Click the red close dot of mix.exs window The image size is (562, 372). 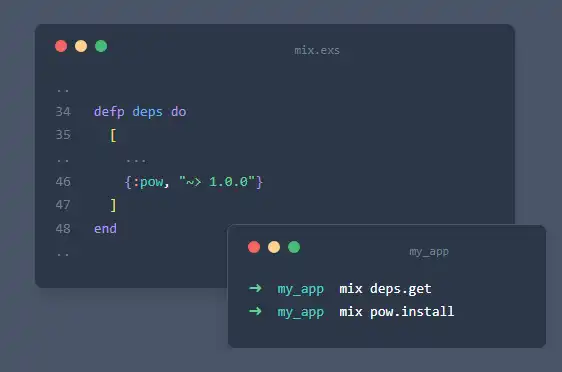(x=61, y=46)
